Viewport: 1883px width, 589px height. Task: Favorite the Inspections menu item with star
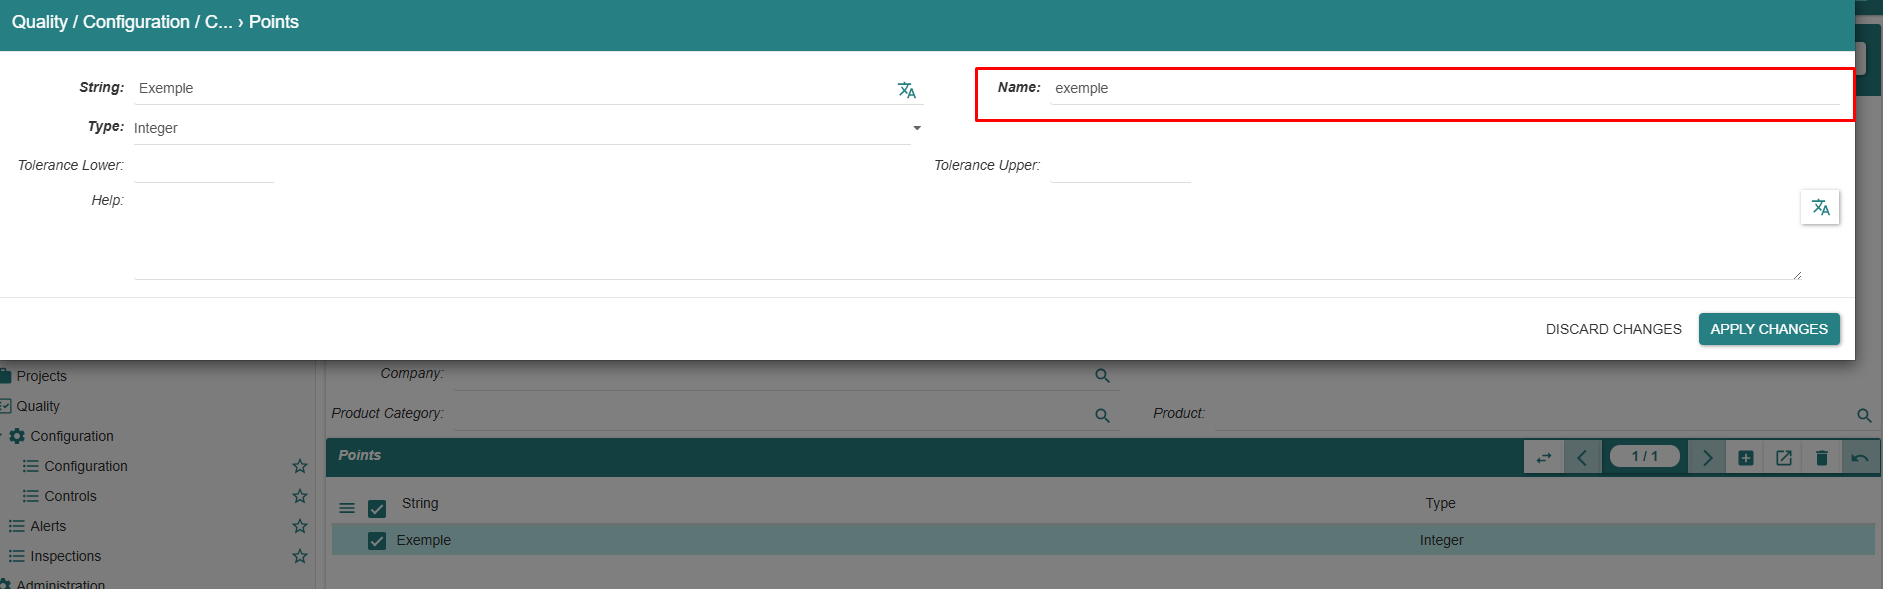coord(299,556)
